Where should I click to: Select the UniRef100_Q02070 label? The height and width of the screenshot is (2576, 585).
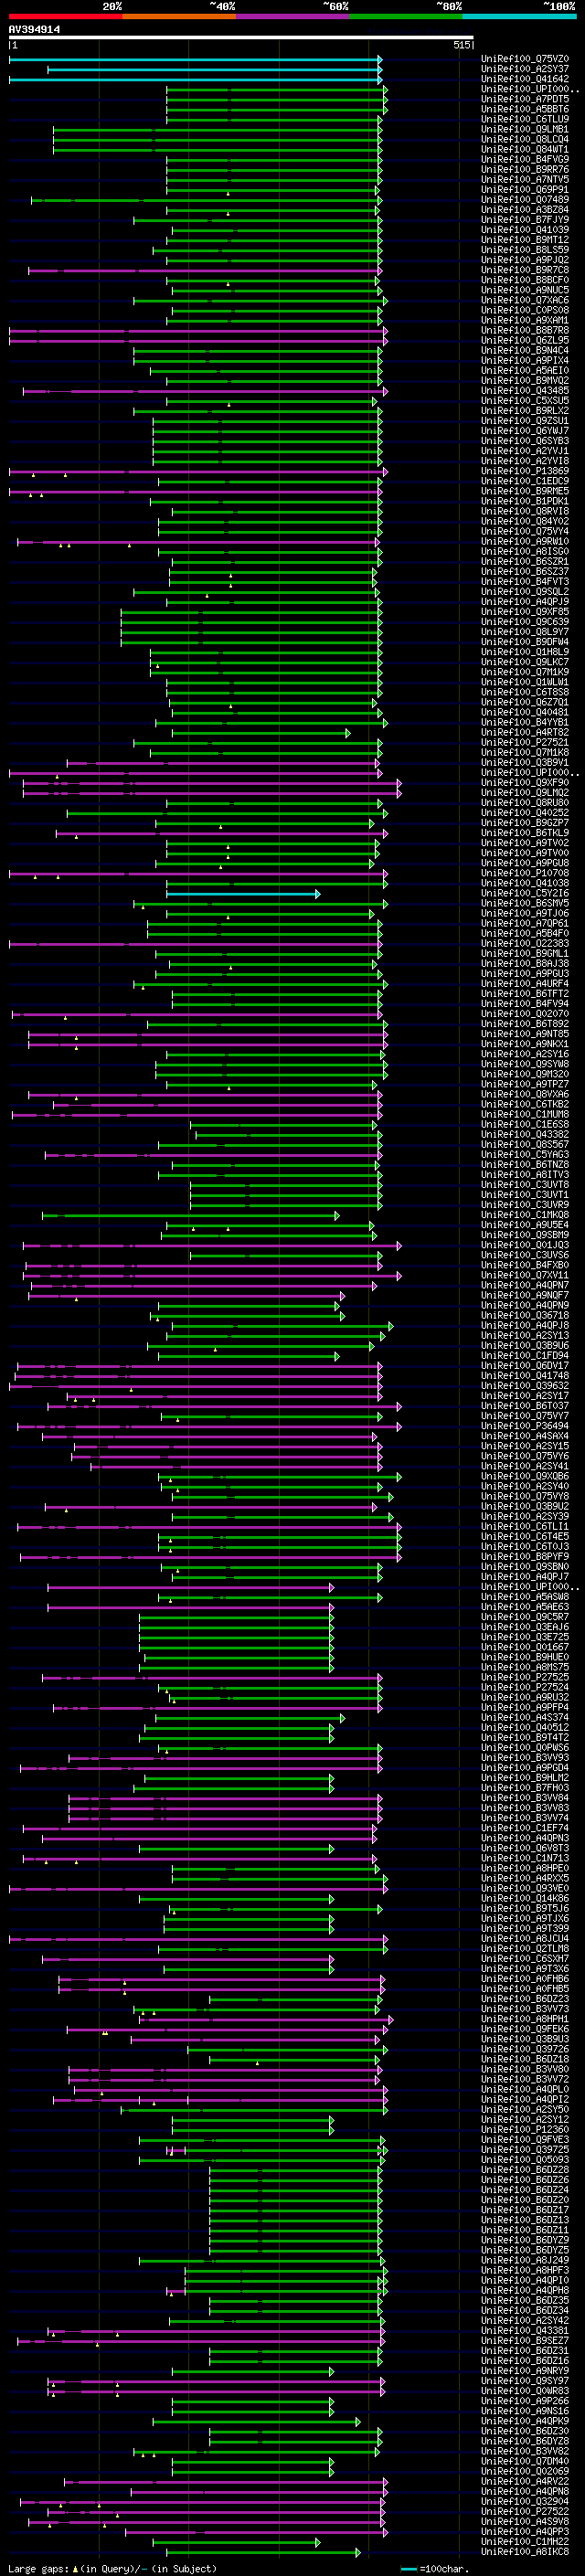pos(525,1014)
